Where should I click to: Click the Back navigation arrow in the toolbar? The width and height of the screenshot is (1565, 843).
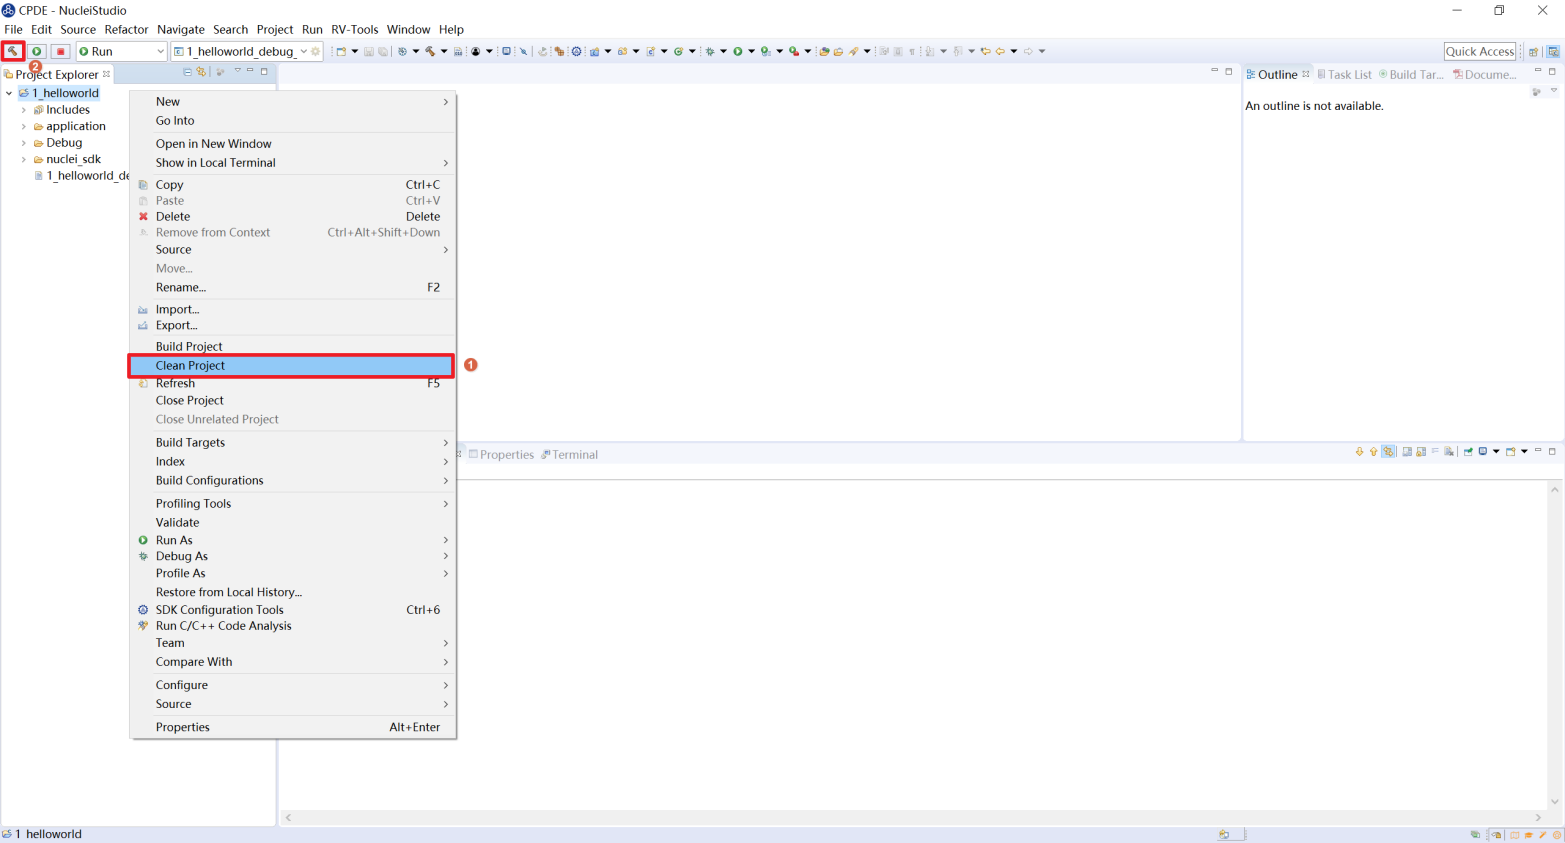pyautogui.click(x=1000, y=51)
